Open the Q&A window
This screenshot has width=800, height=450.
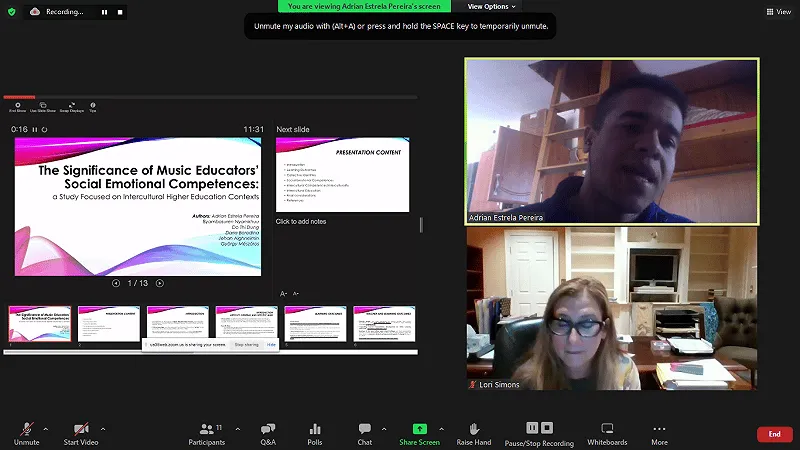pos(267,432)
